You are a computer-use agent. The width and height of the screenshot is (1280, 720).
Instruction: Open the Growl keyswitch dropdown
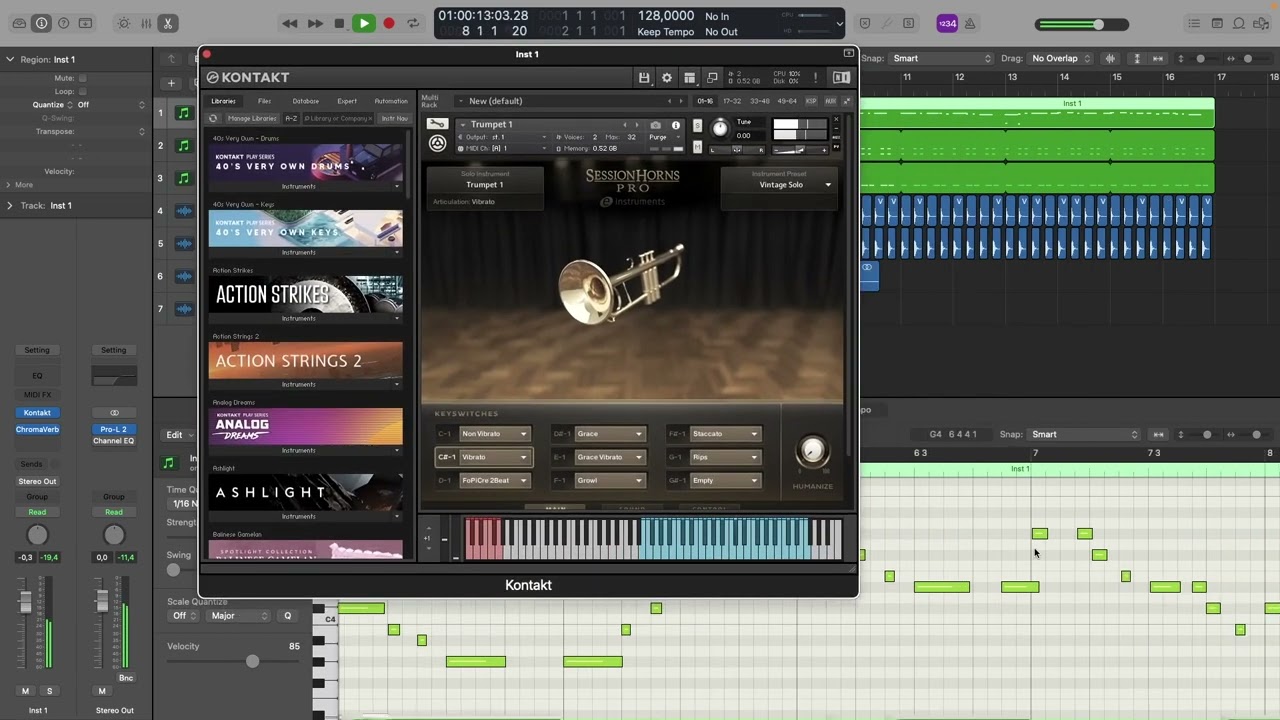tap(610, 480)
